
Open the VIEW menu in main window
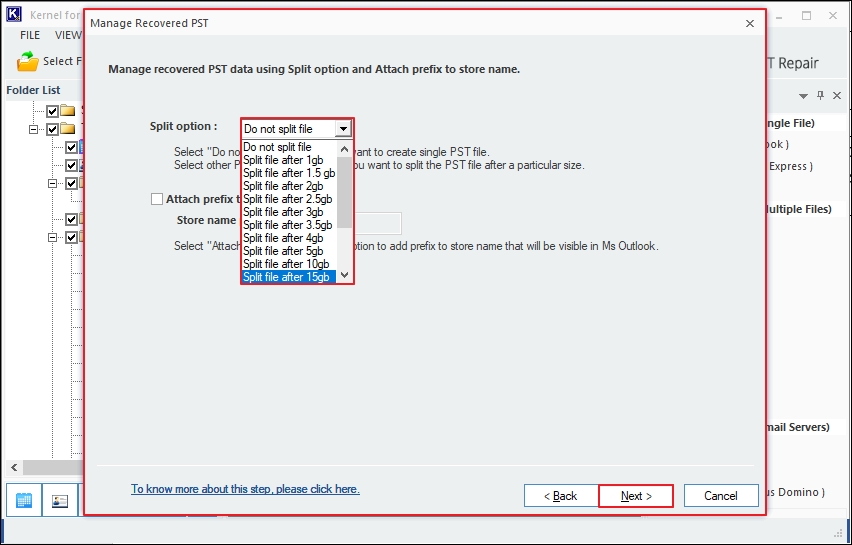pyautogui.click(x=68, y=35)
